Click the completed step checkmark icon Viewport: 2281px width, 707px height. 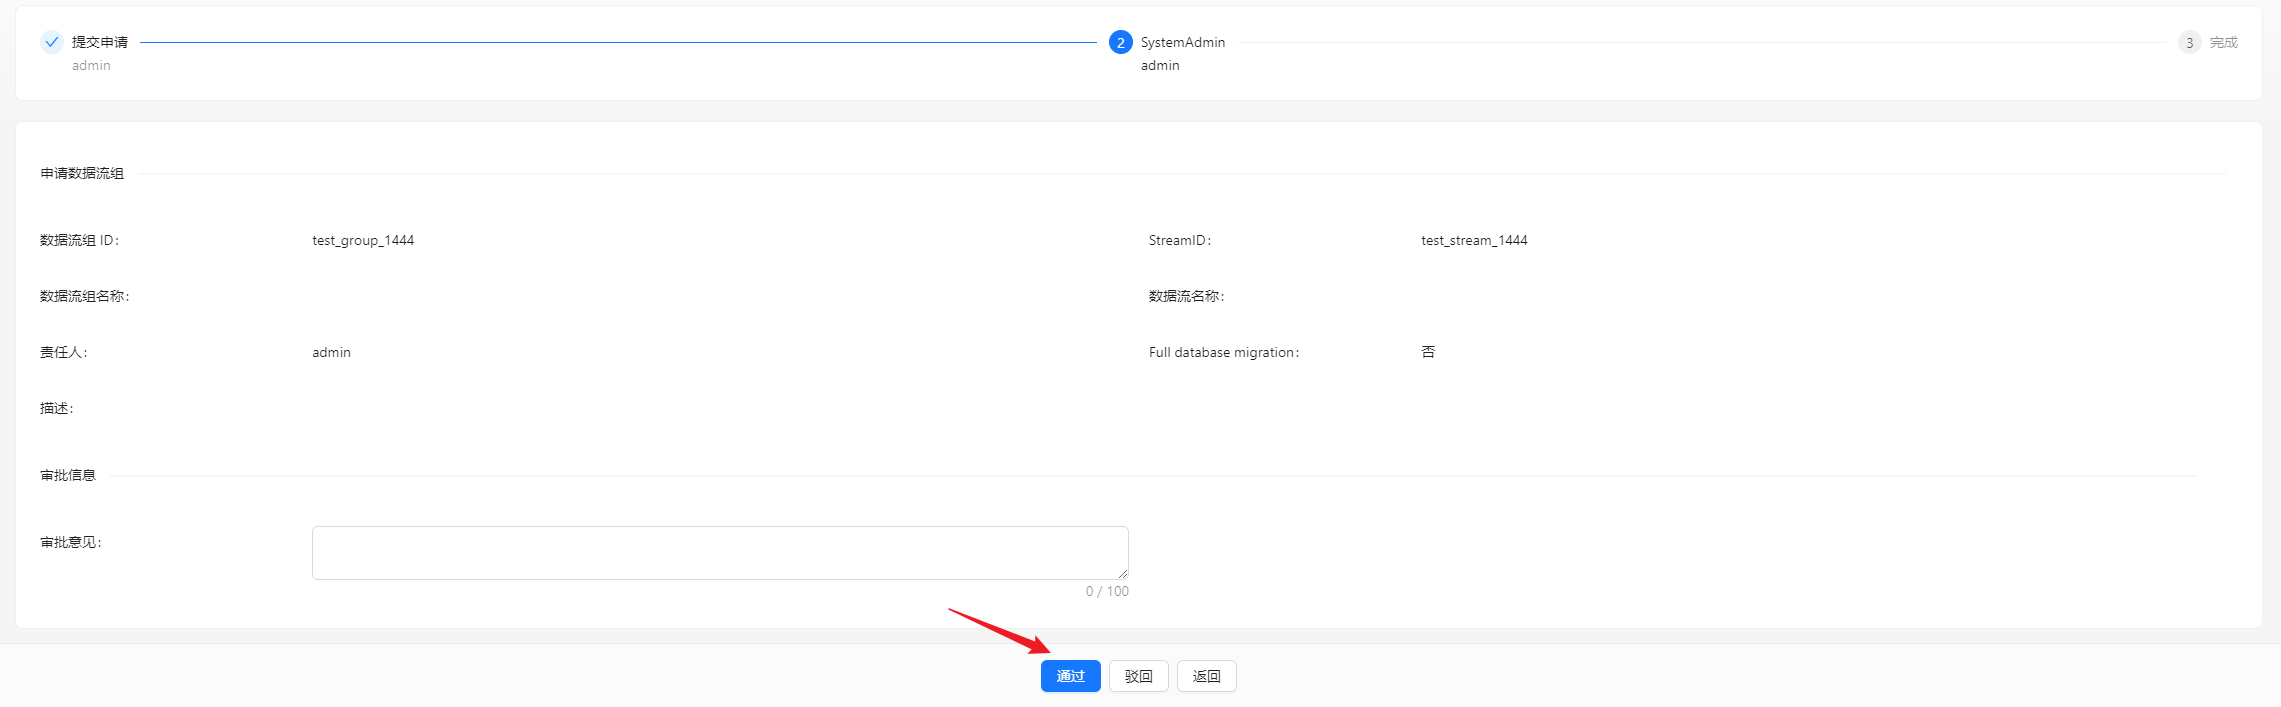click(x=52, y=42)
